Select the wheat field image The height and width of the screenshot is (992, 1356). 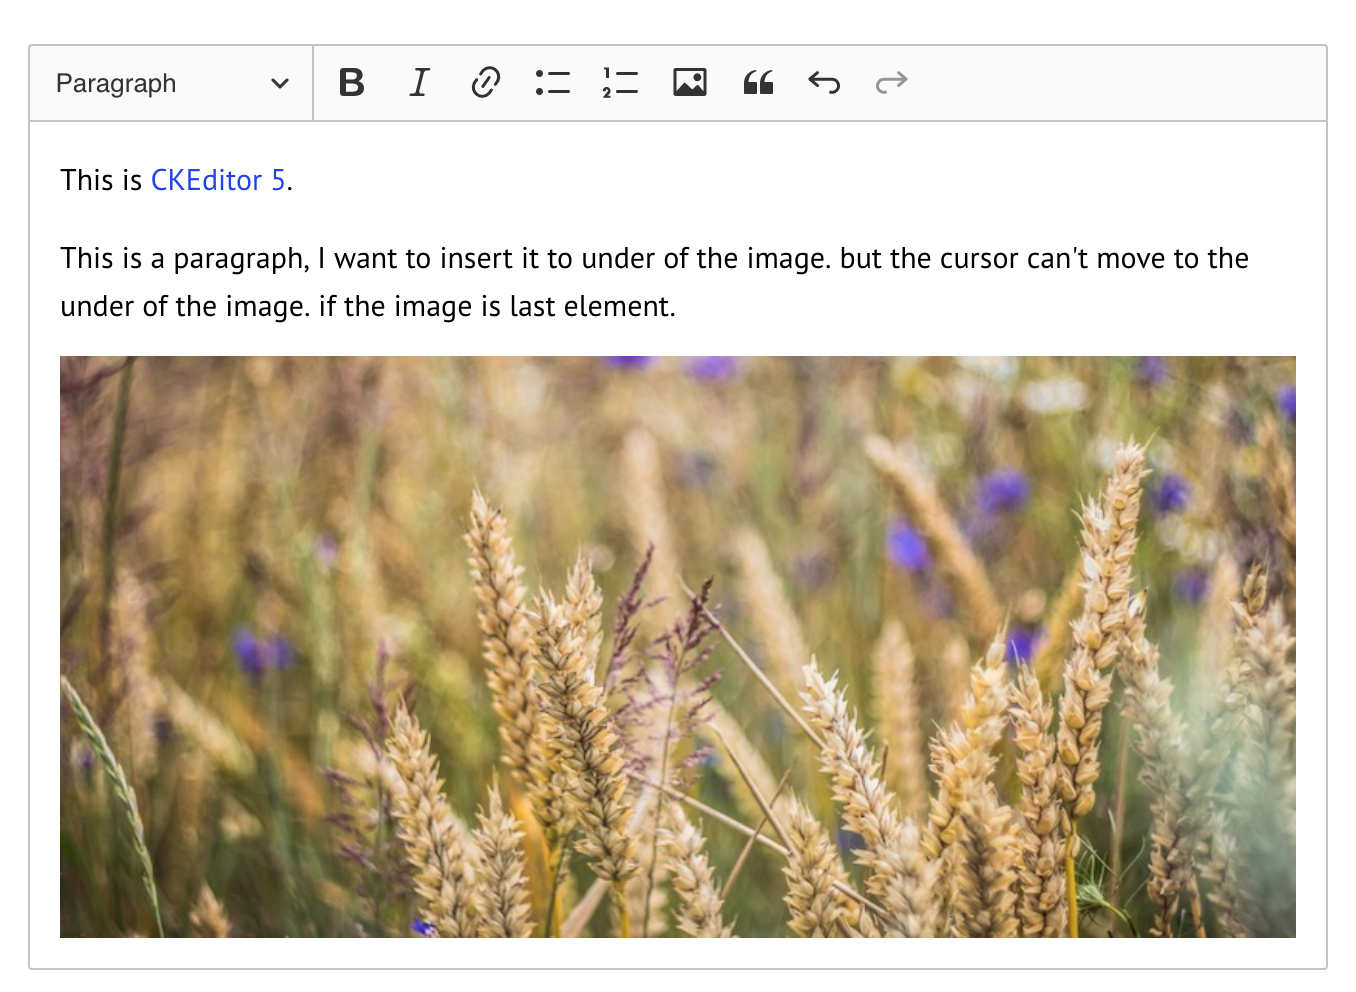[x=677, y=647]
